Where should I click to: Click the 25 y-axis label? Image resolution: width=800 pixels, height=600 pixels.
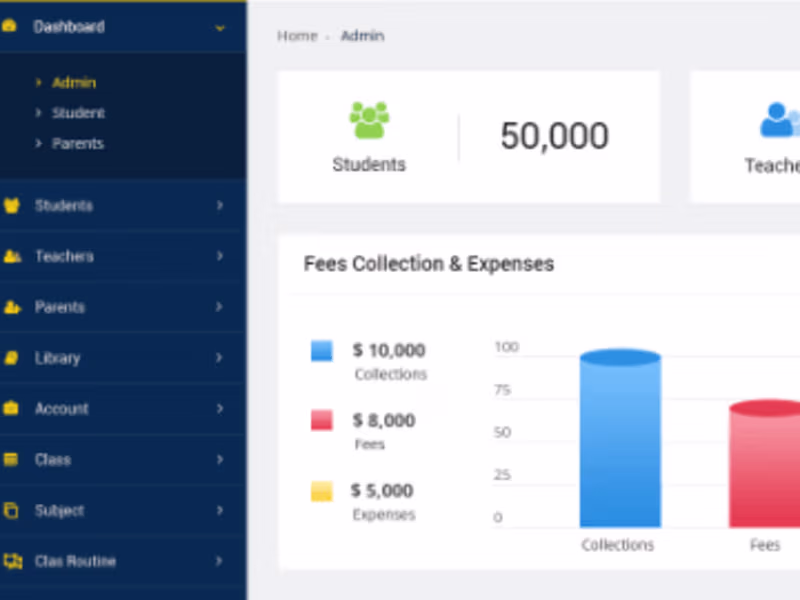pos(503,475)
